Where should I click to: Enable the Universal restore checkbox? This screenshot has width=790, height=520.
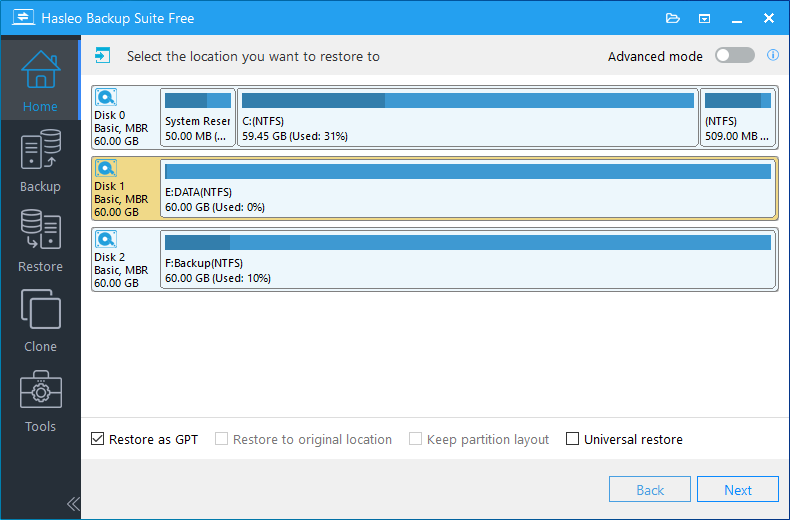point(573,439)
